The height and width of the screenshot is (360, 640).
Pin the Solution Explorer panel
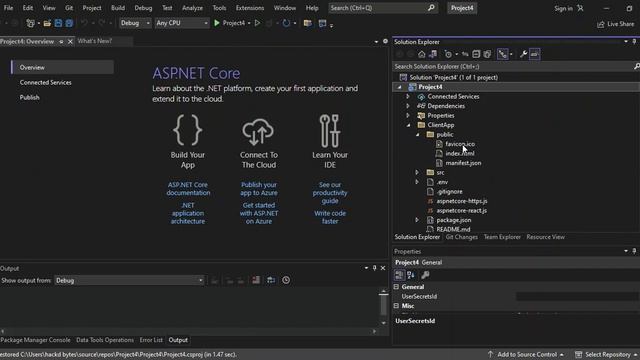[x=634, y=42]
